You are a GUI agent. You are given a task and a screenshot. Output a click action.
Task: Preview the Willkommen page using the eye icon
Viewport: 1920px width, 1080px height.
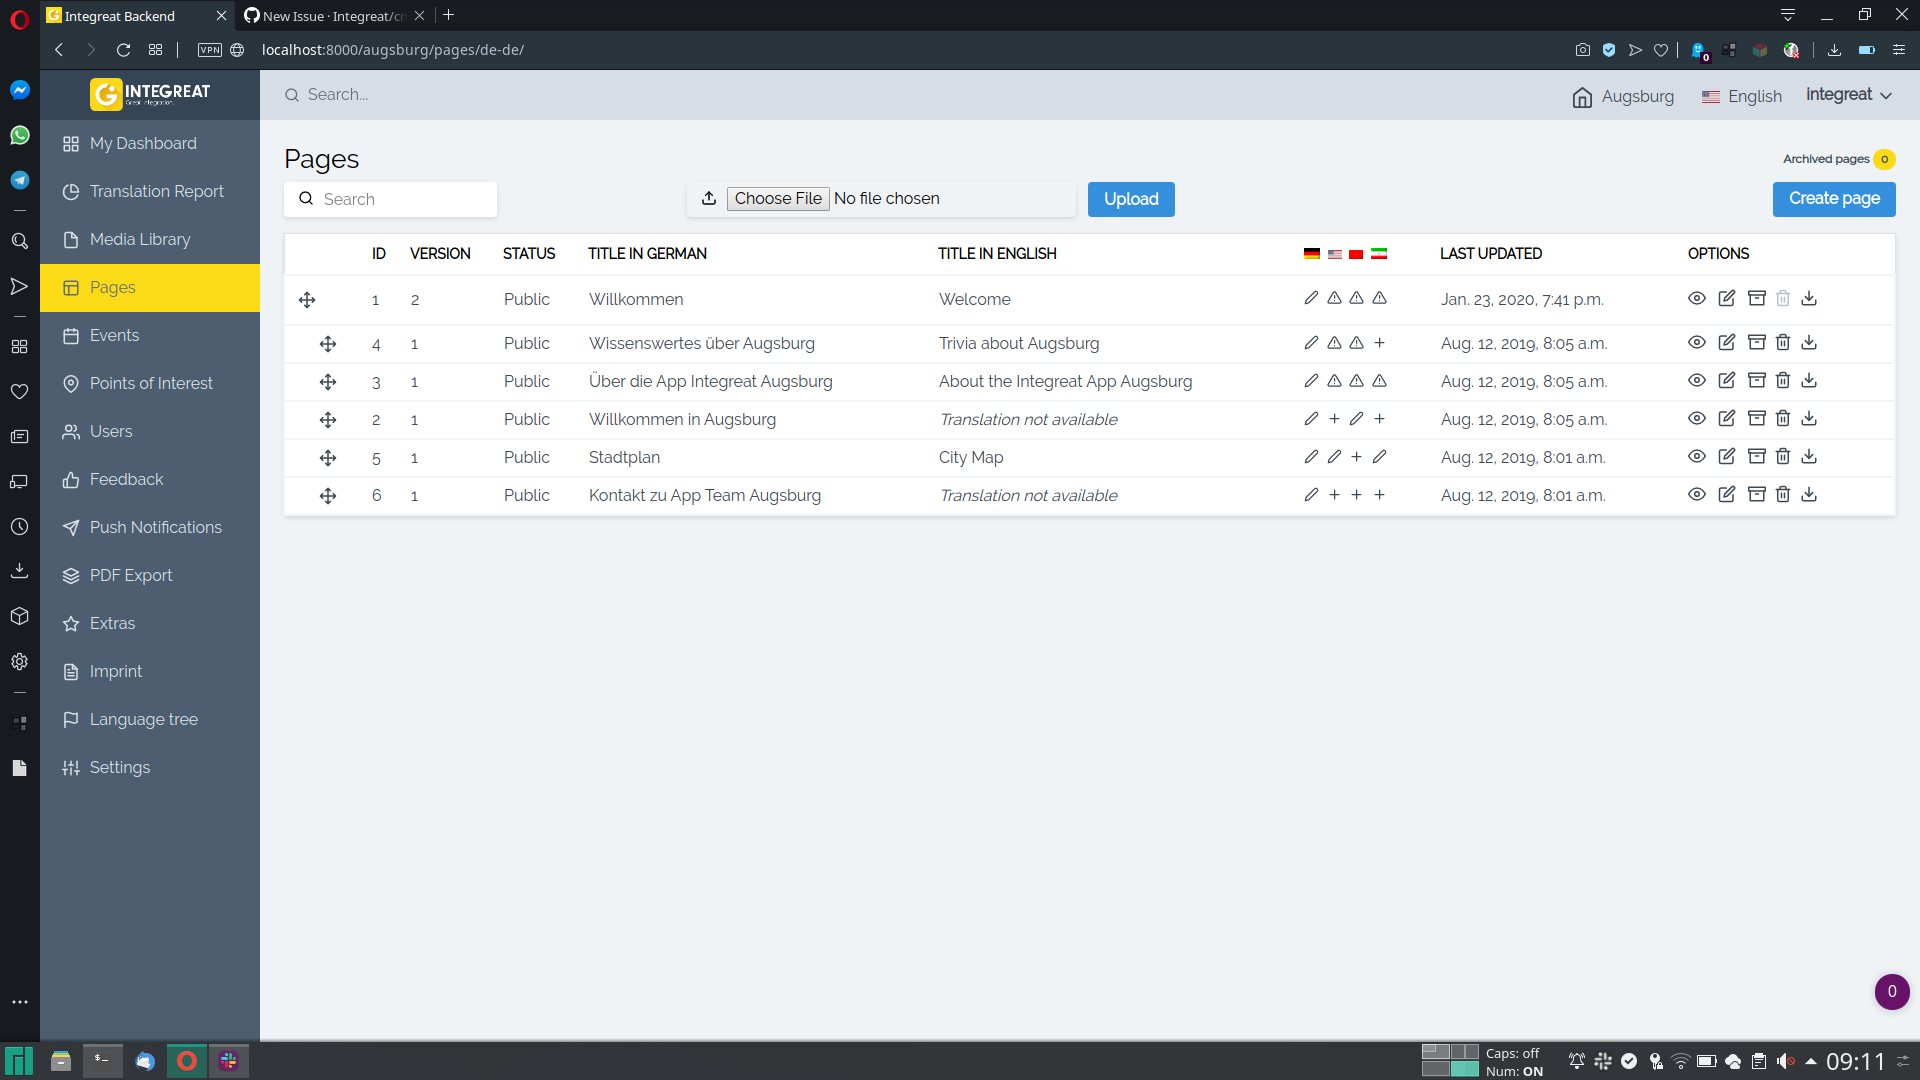click(x=1697, y=298)
